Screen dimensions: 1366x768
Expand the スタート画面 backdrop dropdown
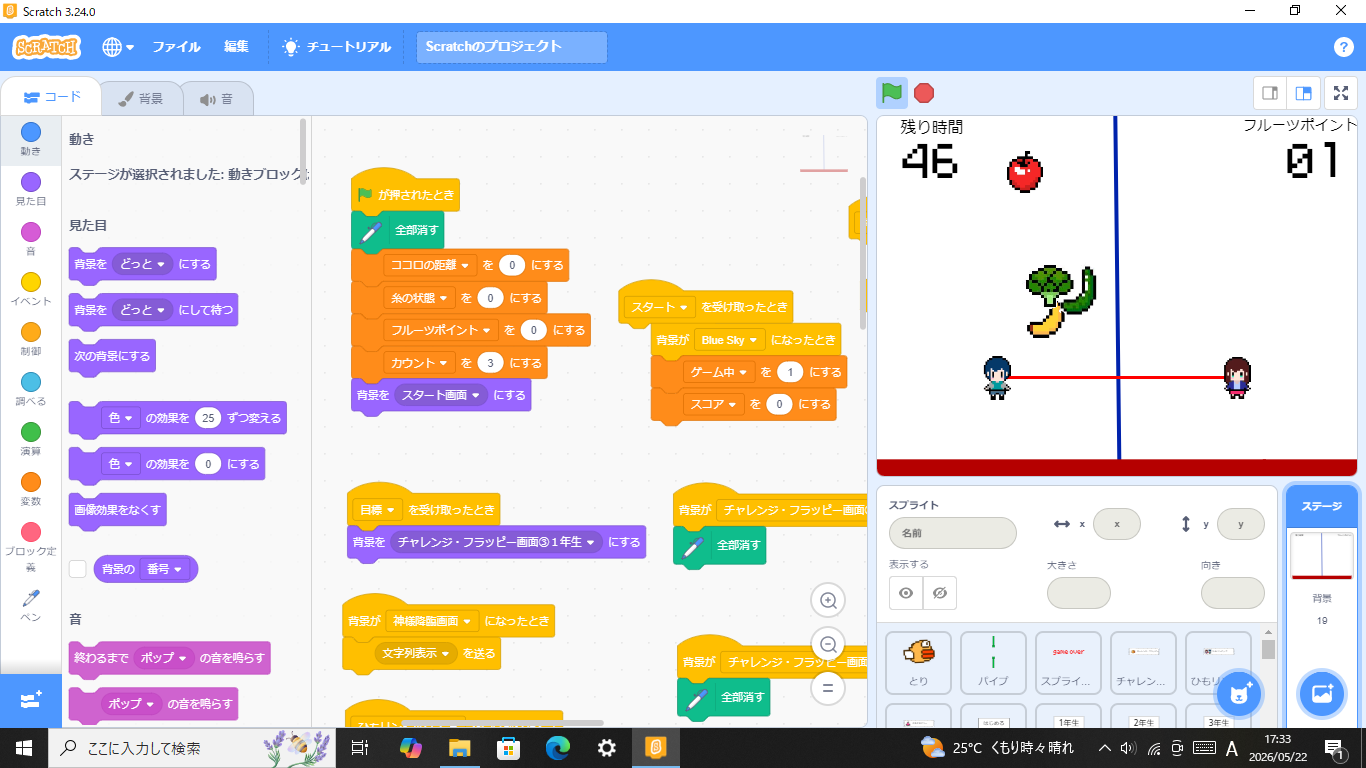[476, 395]
